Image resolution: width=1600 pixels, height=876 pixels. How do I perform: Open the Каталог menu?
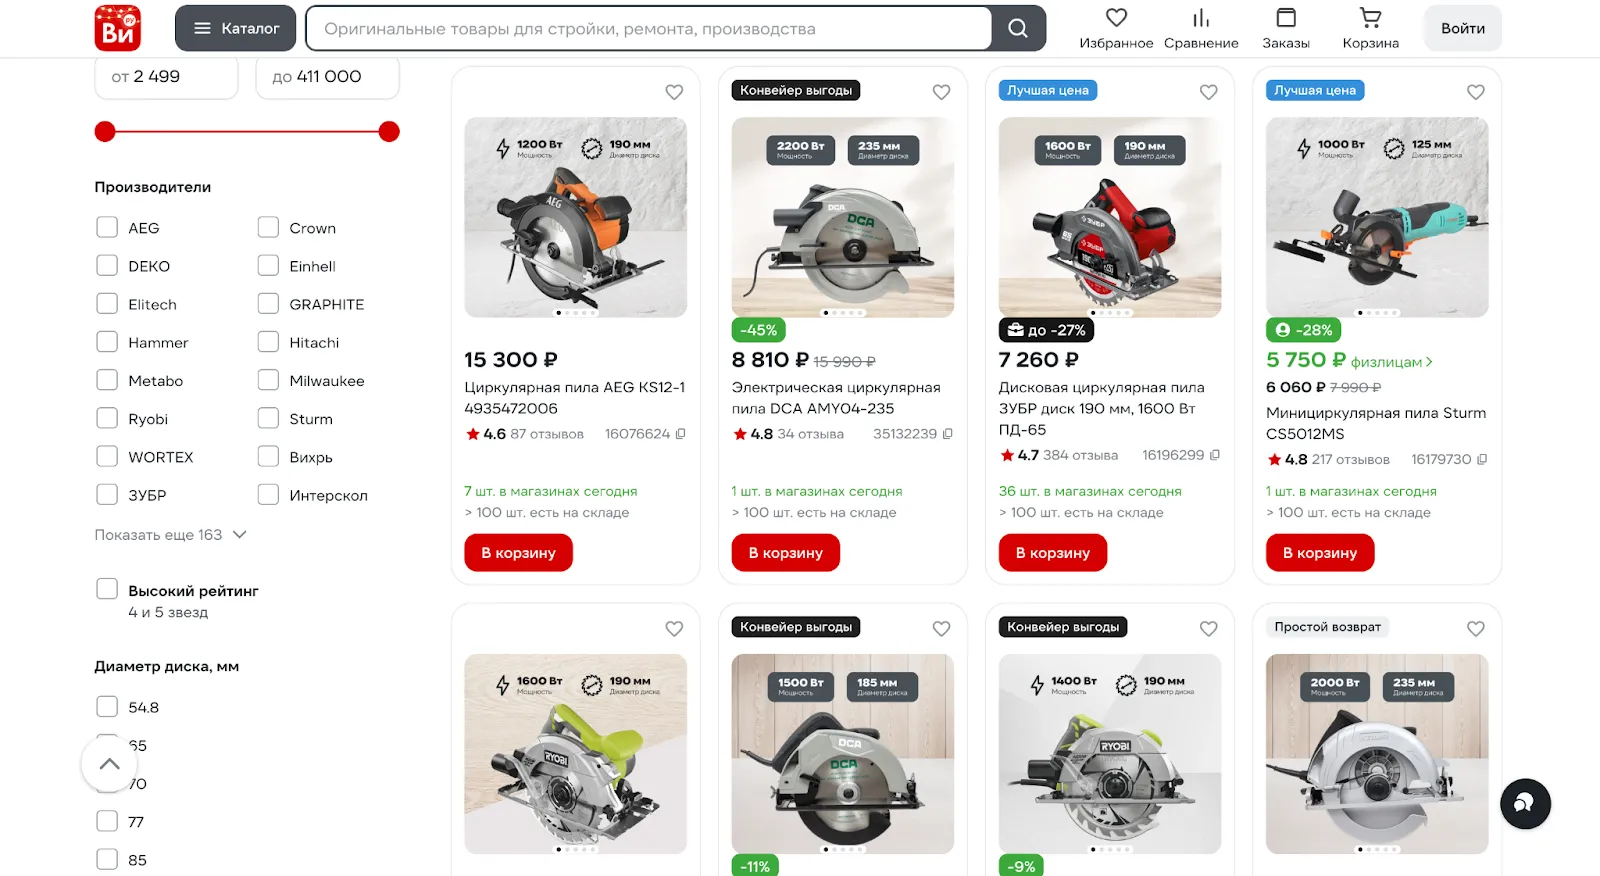pyautogui.click(x=236, y=28)
